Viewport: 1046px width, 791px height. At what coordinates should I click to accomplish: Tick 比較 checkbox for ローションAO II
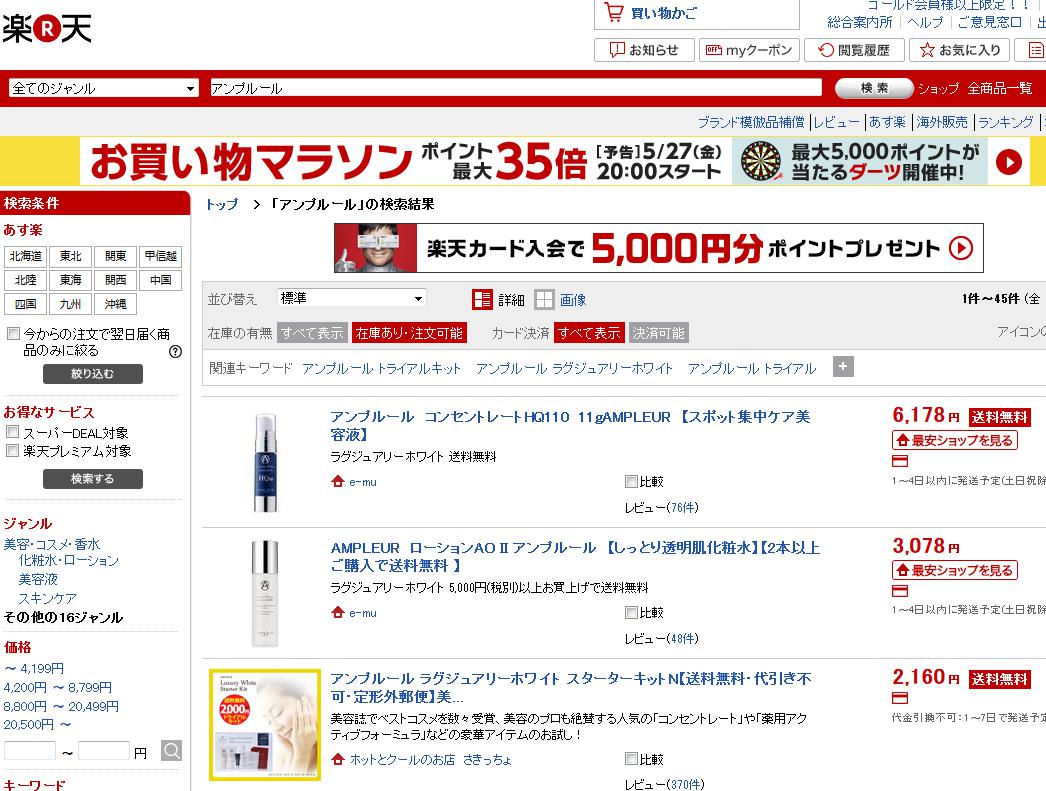pos(631,612)
